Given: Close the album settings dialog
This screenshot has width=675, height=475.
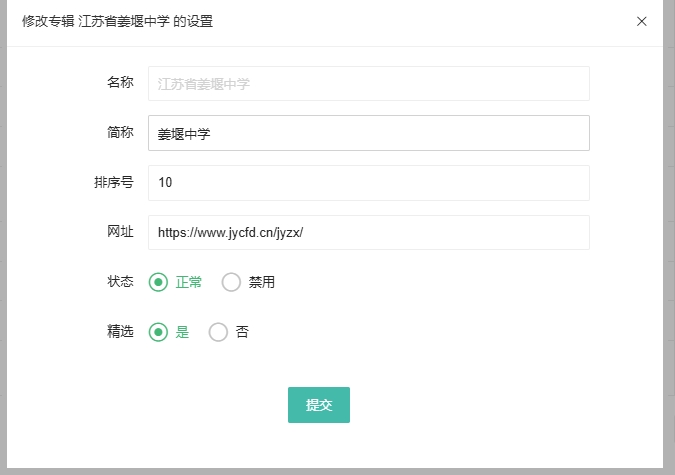Looking at the screenshot, I should tap(641, 21).
